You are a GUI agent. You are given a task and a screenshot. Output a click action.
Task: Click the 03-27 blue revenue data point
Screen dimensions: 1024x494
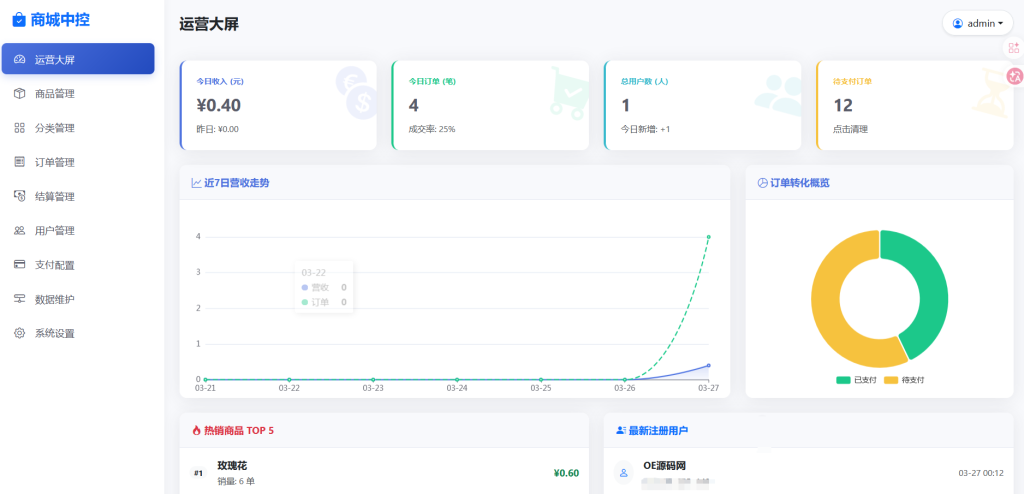[709, 365]
